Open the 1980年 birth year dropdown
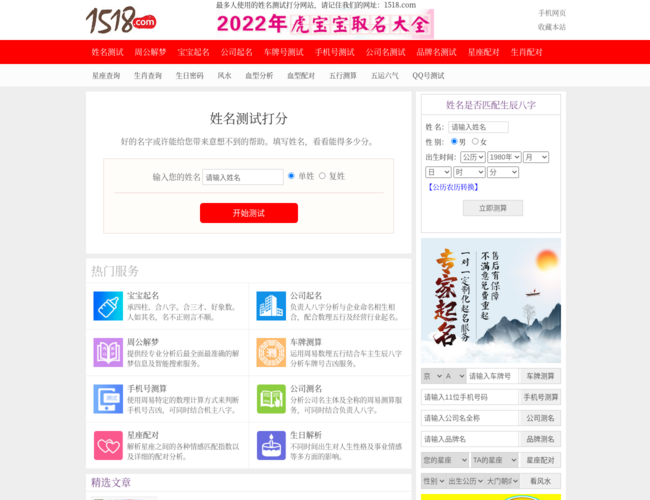This screenshot has width=650, height=500. [x=504, y=157]
